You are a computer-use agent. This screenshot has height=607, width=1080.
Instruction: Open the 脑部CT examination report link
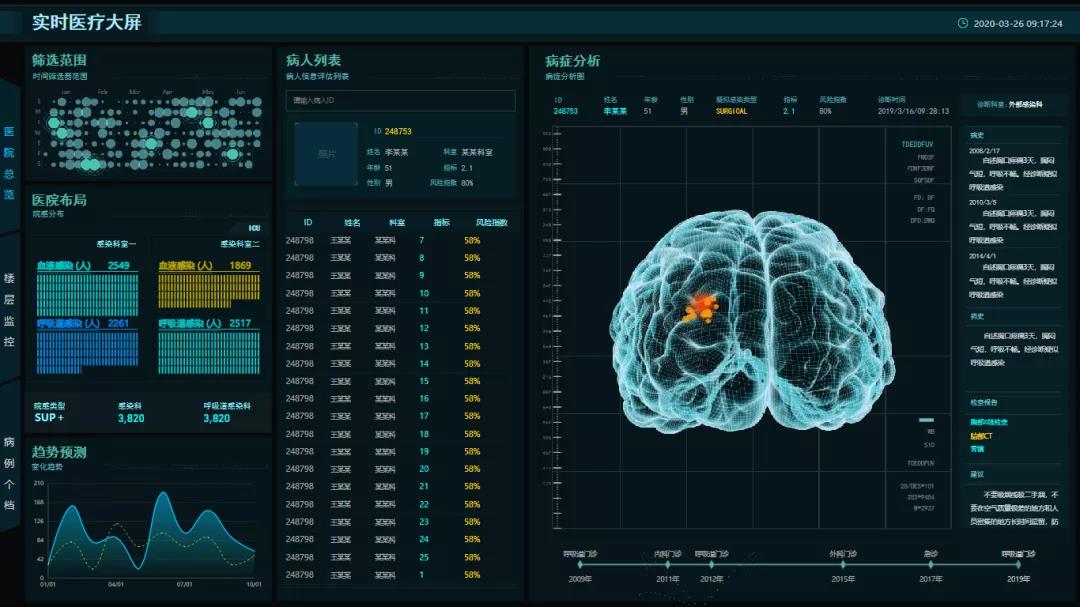981,435
